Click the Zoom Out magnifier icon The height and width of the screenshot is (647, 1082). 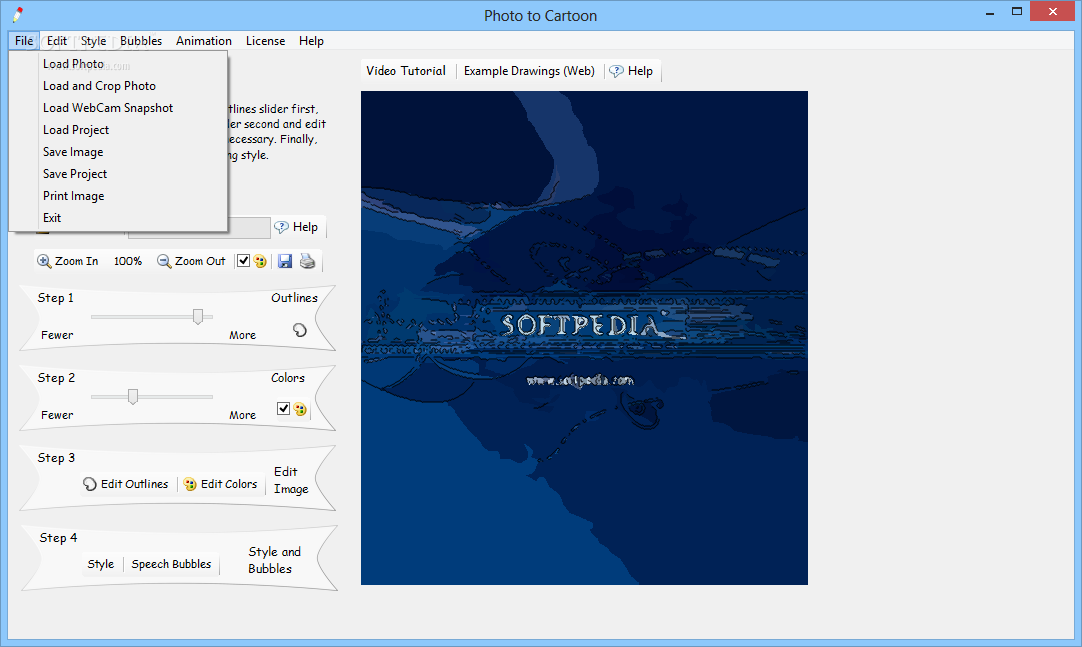pos(164,261)
